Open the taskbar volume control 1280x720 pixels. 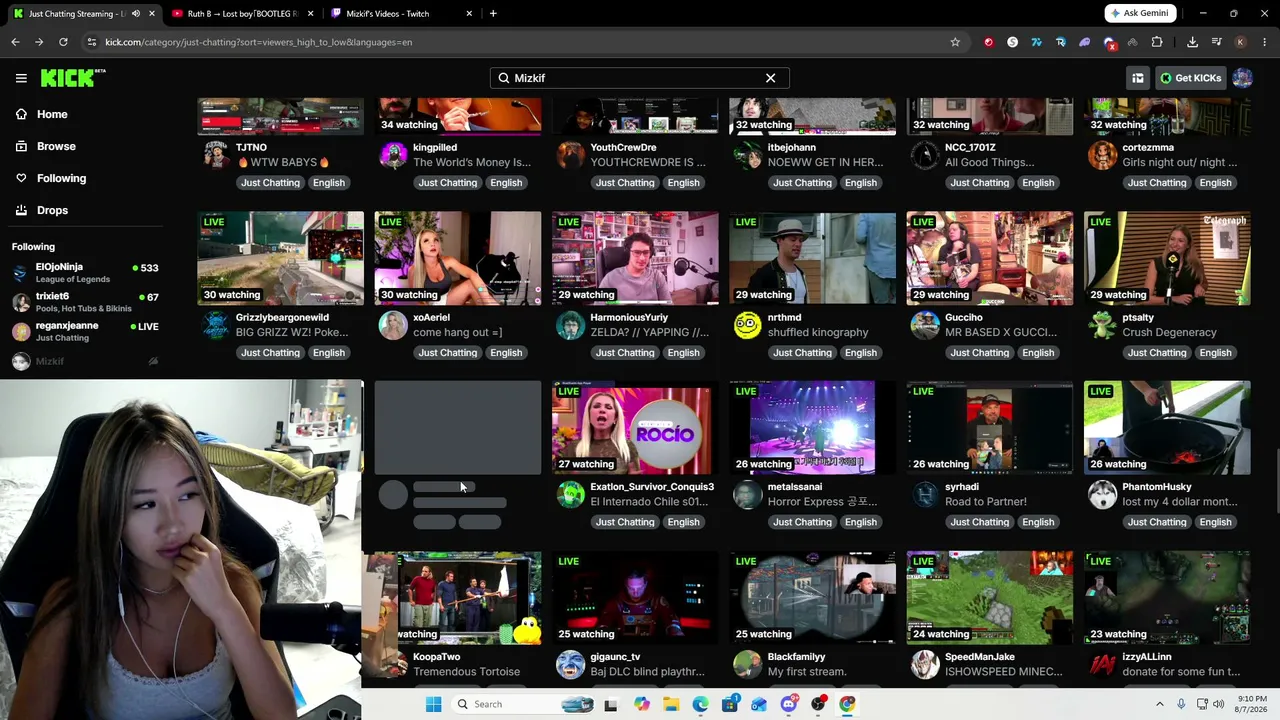(1218, 704)
